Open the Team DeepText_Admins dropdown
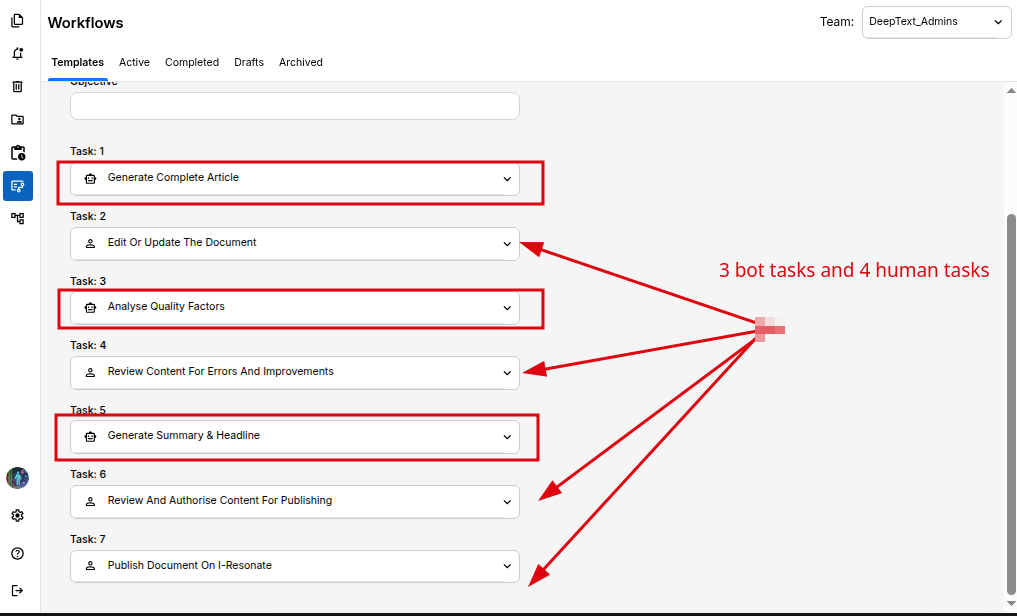Image resolution: width=1017 pixels, height=616 pixels. (936, 22)
